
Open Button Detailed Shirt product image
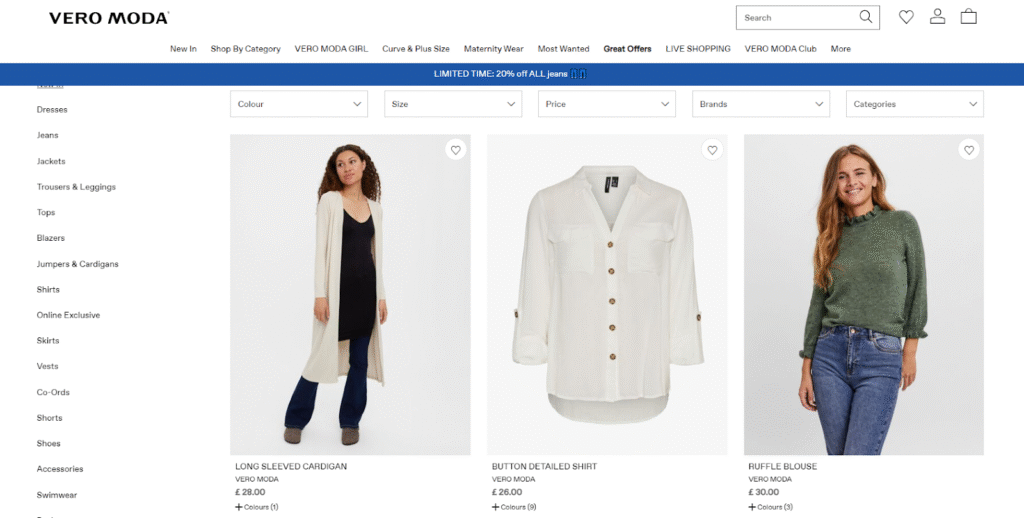[607, 295]
